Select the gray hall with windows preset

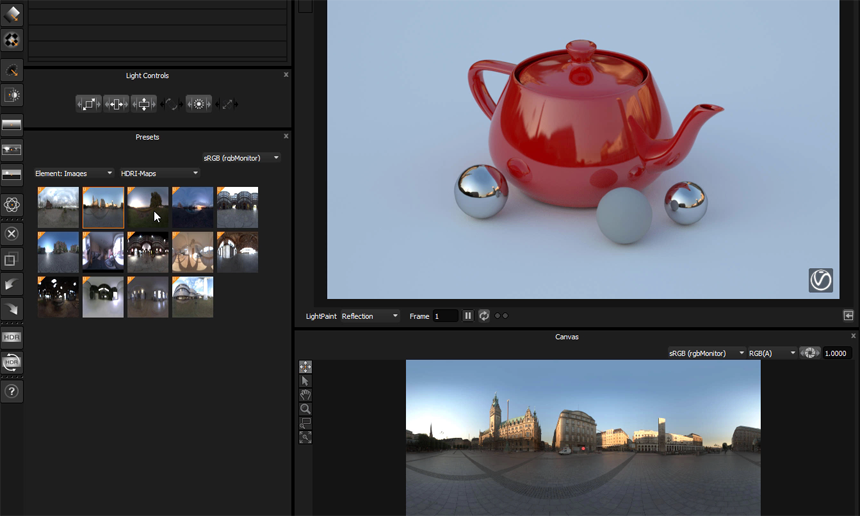(148, 297)
